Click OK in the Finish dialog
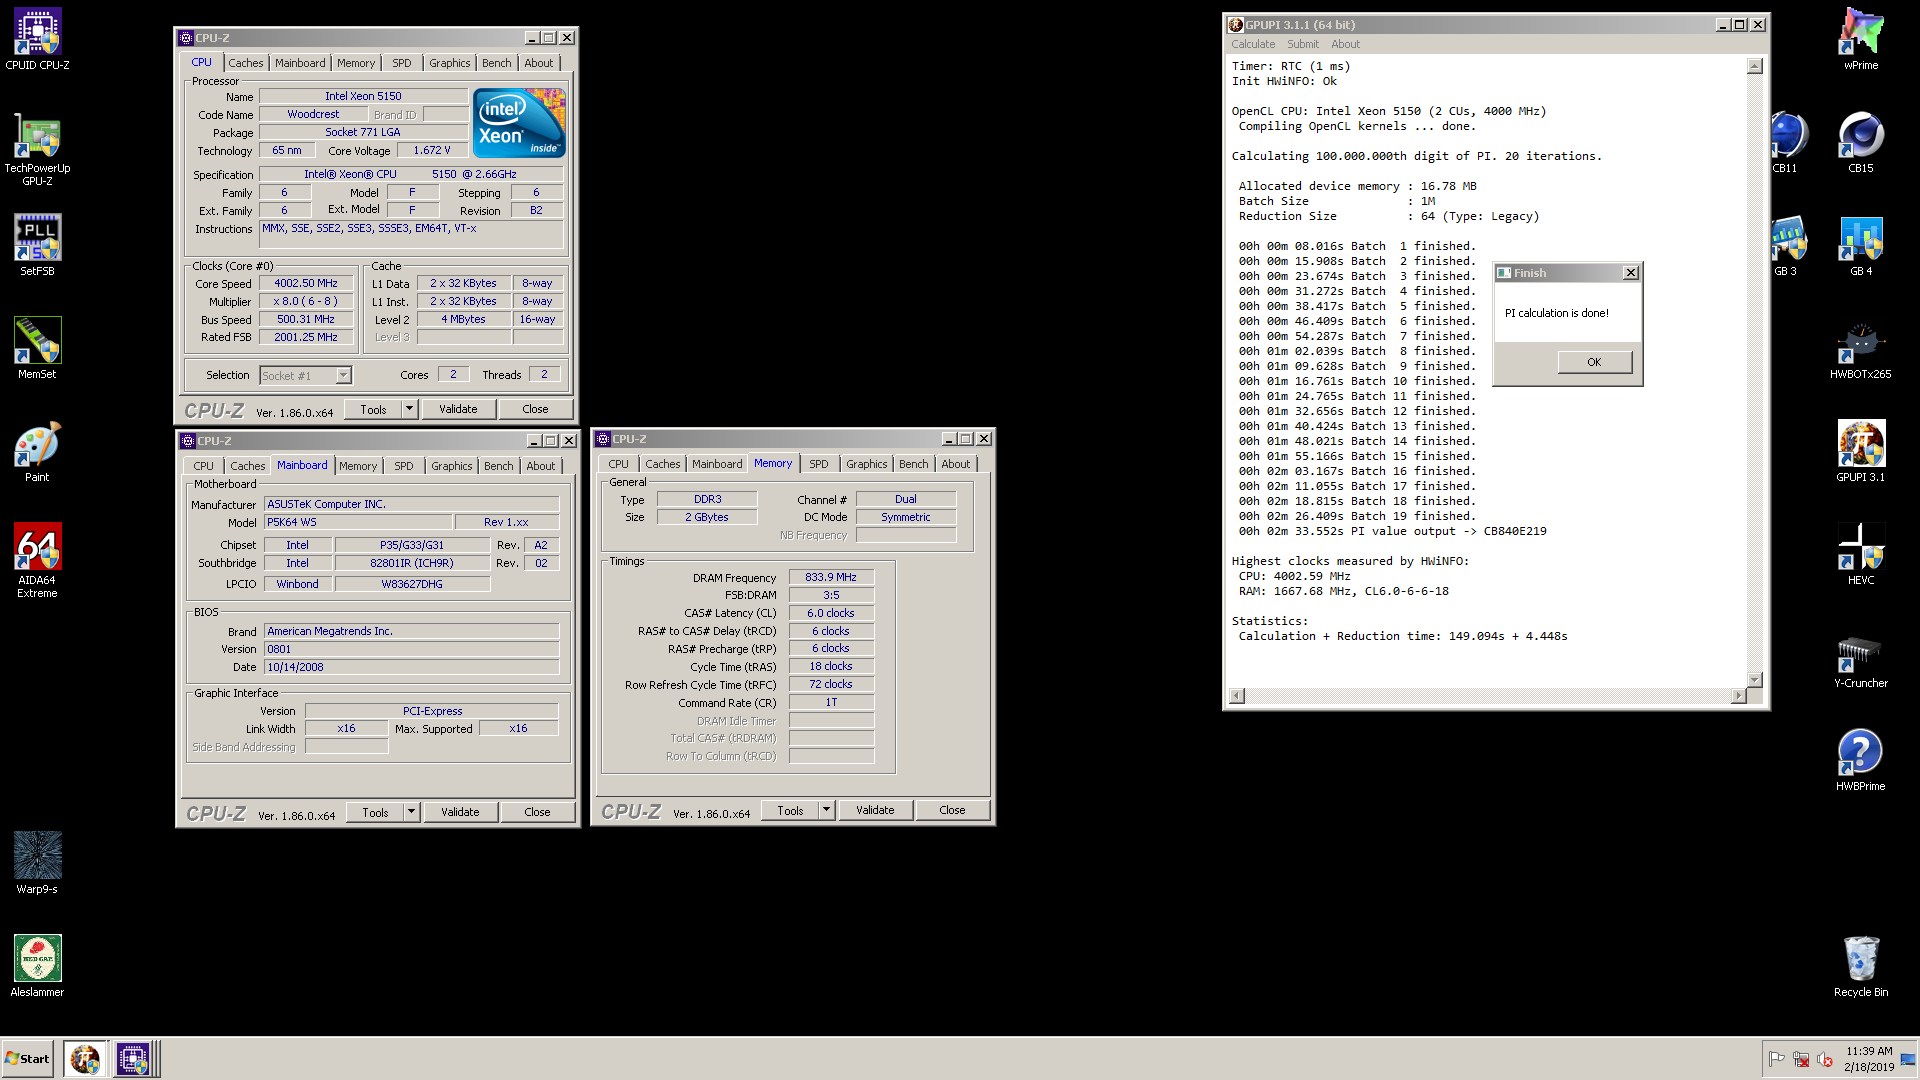Image resolution: width=1920 pixels, height=1080 pixels. (x=1594, y=362)
